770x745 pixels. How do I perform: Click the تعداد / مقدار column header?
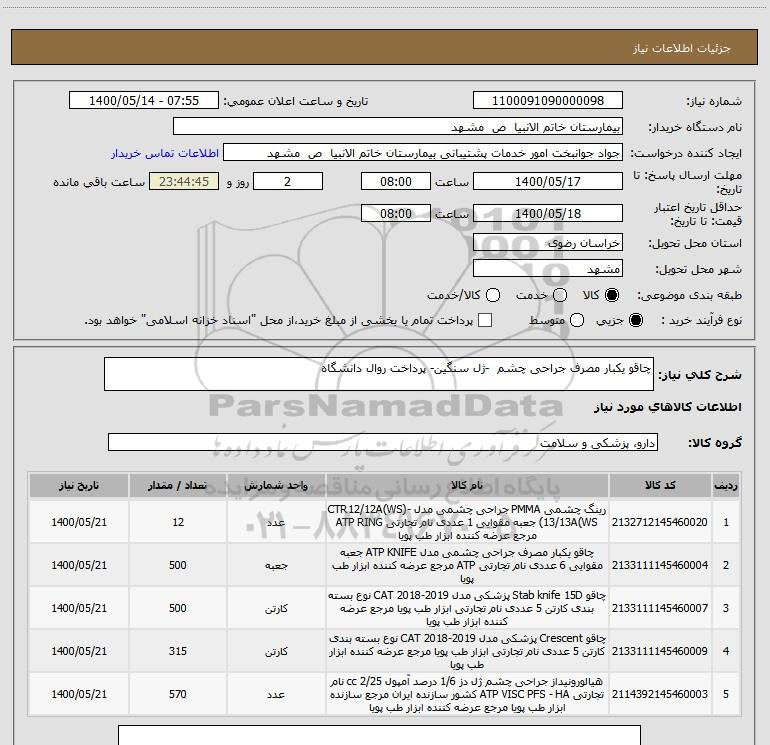178,485
